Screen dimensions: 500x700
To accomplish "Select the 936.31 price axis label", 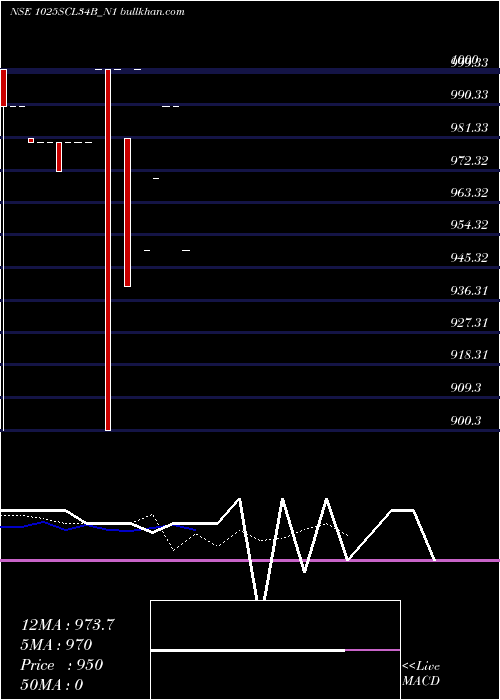I will (469, 291).
